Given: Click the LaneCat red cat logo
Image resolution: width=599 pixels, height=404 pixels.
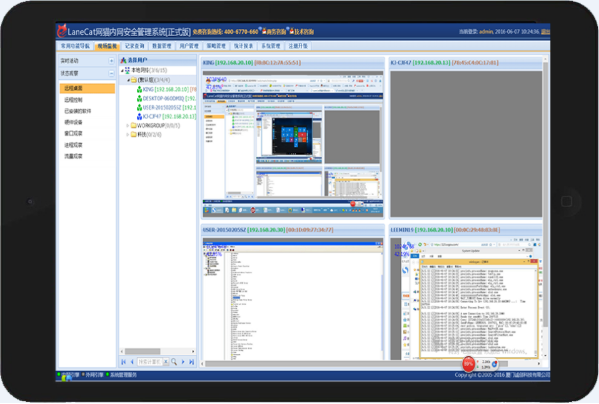Looking at the screenshot, I should click(x=62, y=31).
